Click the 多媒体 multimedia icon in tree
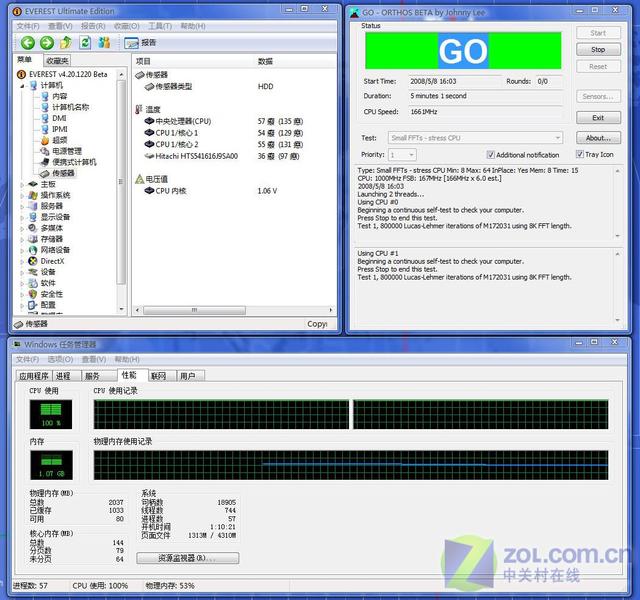640x600 pixels. click(x=33, y=228)
